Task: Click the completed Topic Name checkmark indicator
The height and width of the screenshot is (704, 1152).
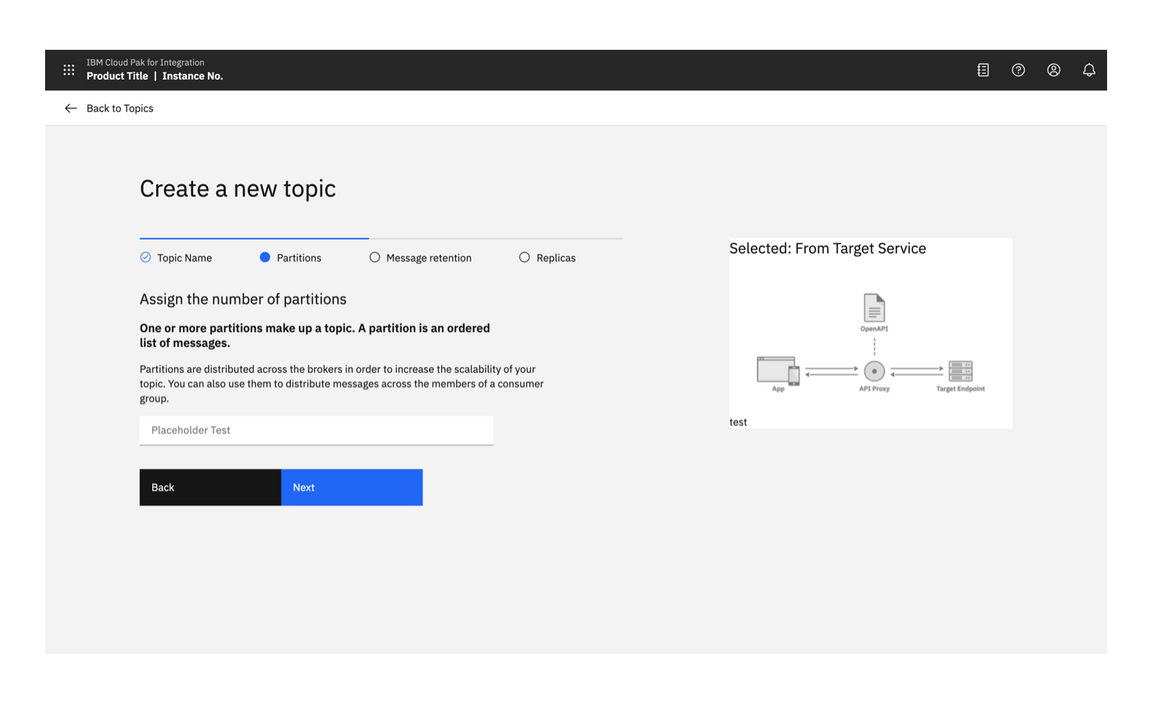Action: click(x=144, y=257)
